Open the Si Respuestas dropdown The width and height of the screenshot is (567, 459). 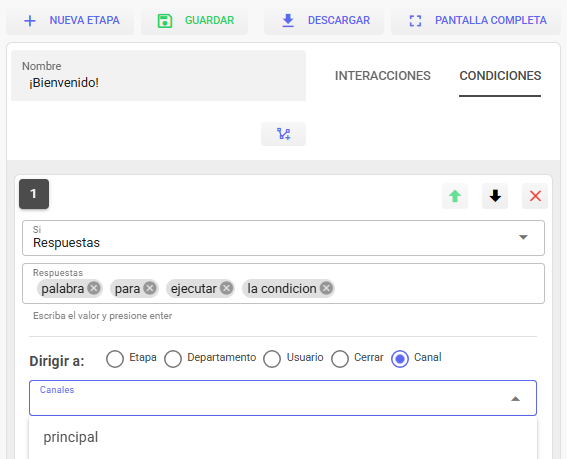coord(283,238)
